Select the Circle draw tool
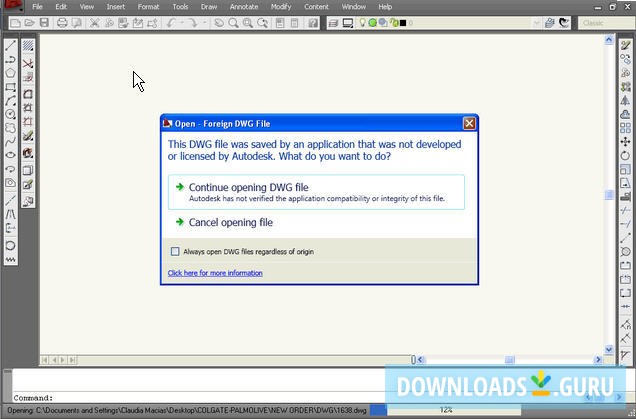The height and width of the screenshot is (419, 636). tap(11, 115)
